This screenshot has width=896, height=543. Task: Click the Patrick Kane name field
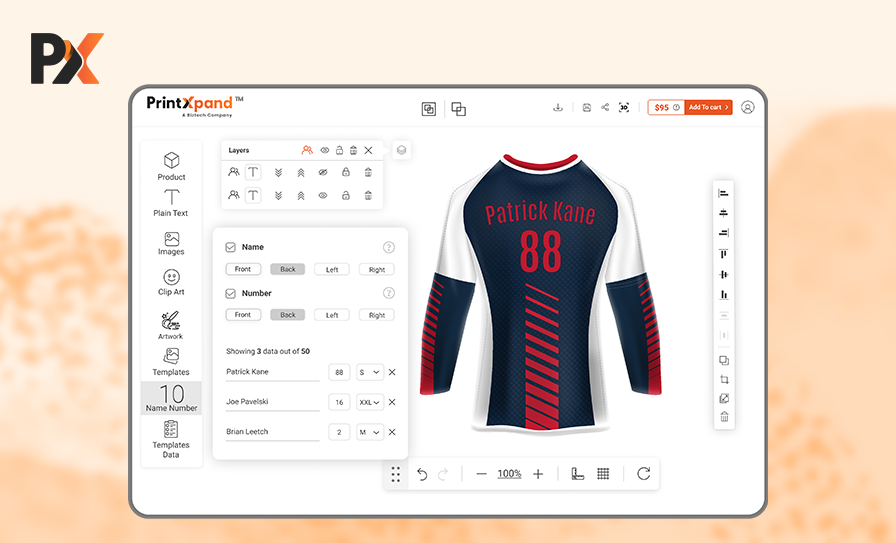[x=272, y=372]
